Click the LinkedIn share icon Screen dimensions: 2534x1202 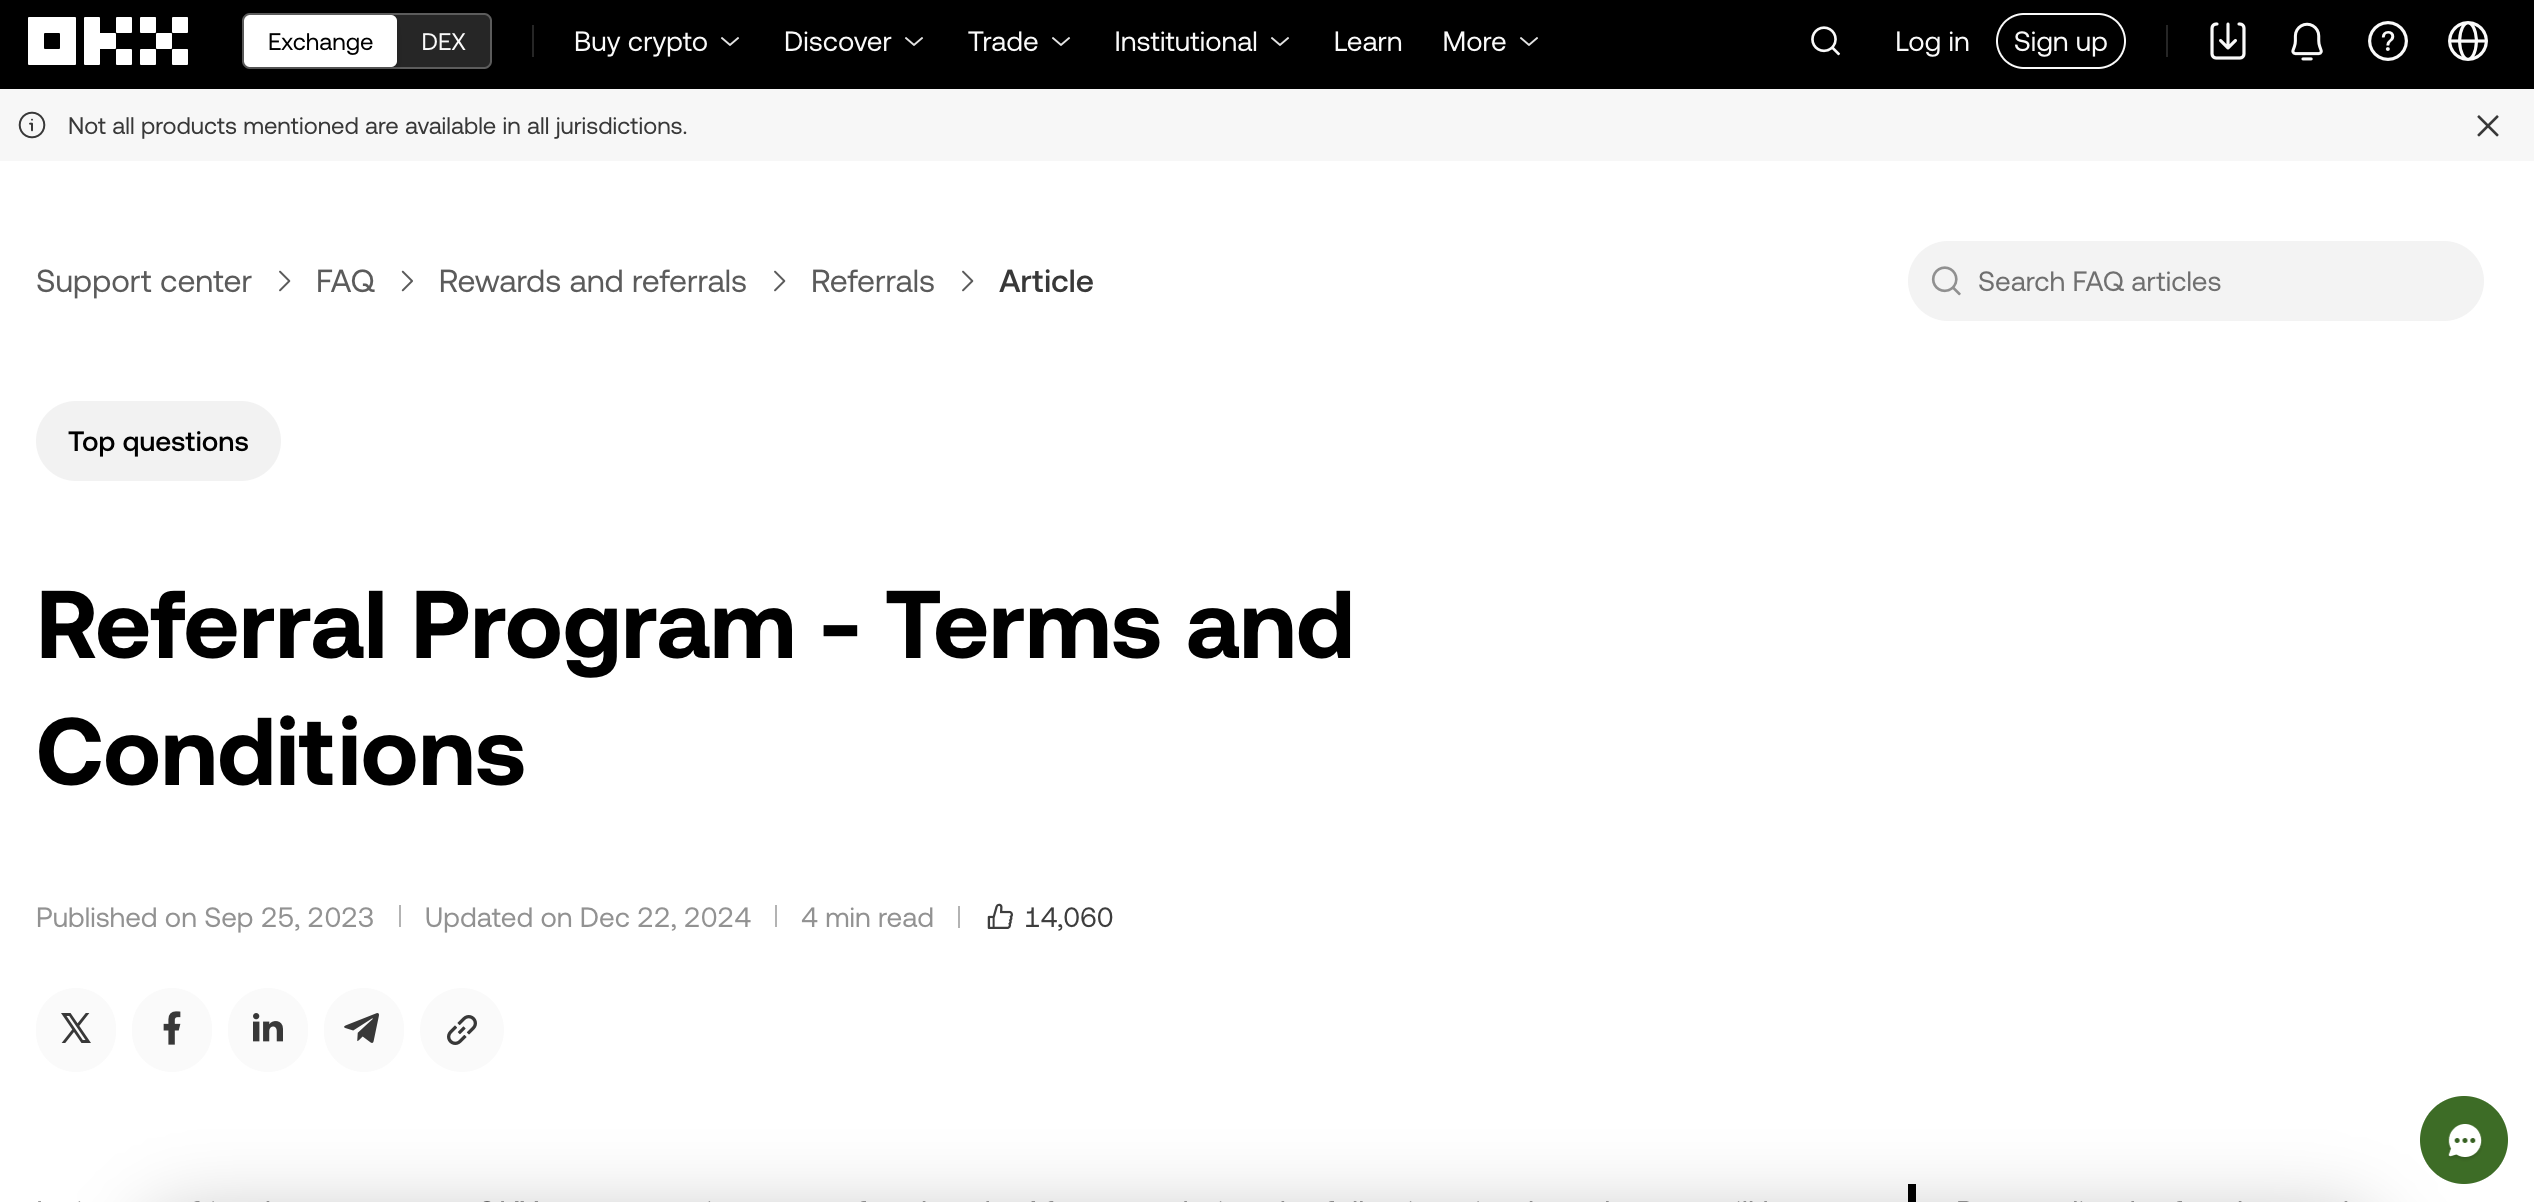(268, 1028)
